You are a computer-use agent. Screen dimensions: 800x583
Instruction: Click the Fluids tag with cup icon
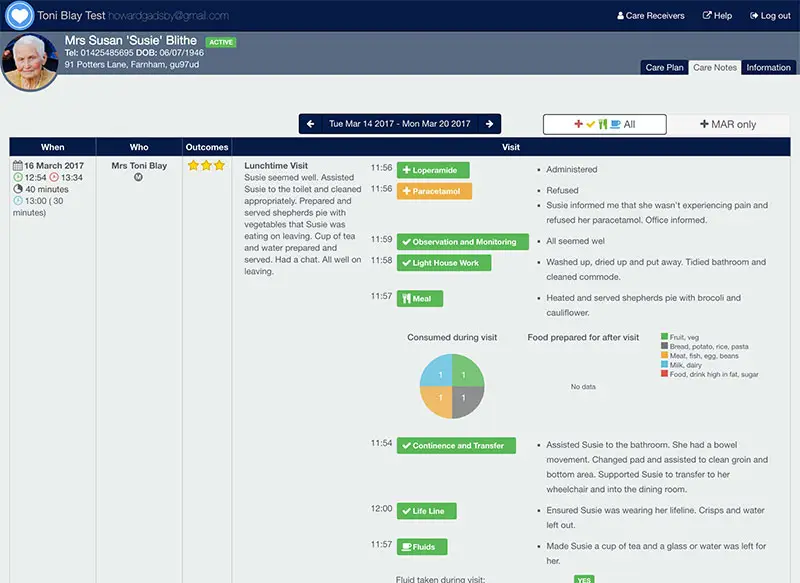[422, 547]
